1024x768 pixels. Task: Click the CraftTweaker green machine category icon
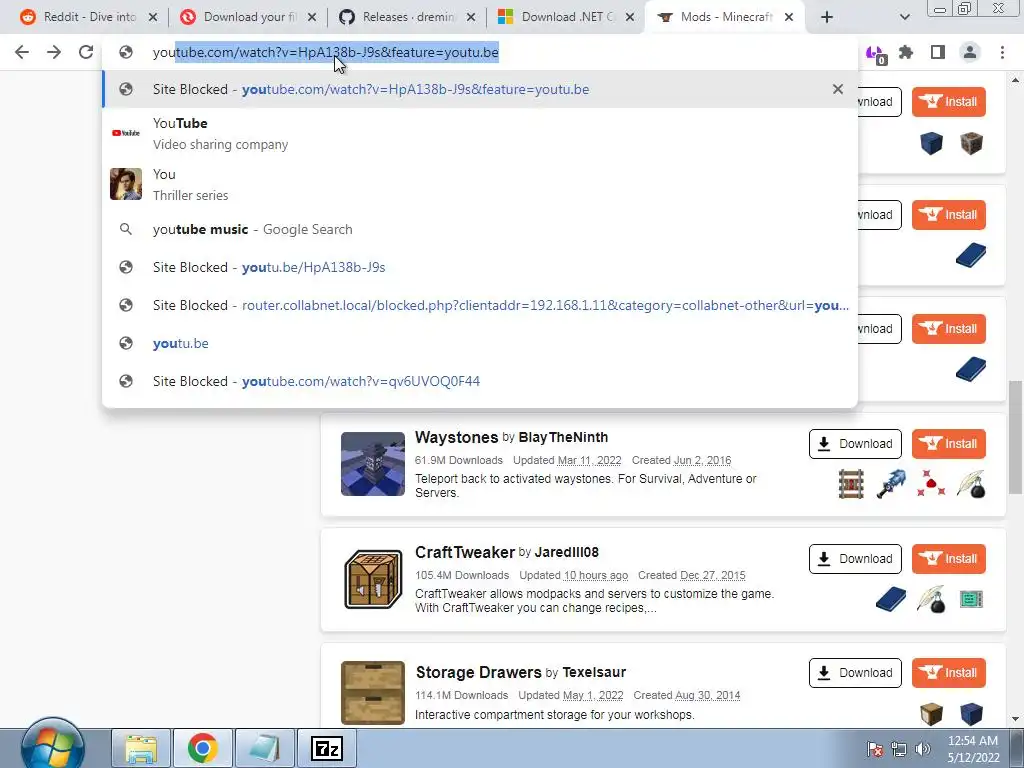coord(971,600)
